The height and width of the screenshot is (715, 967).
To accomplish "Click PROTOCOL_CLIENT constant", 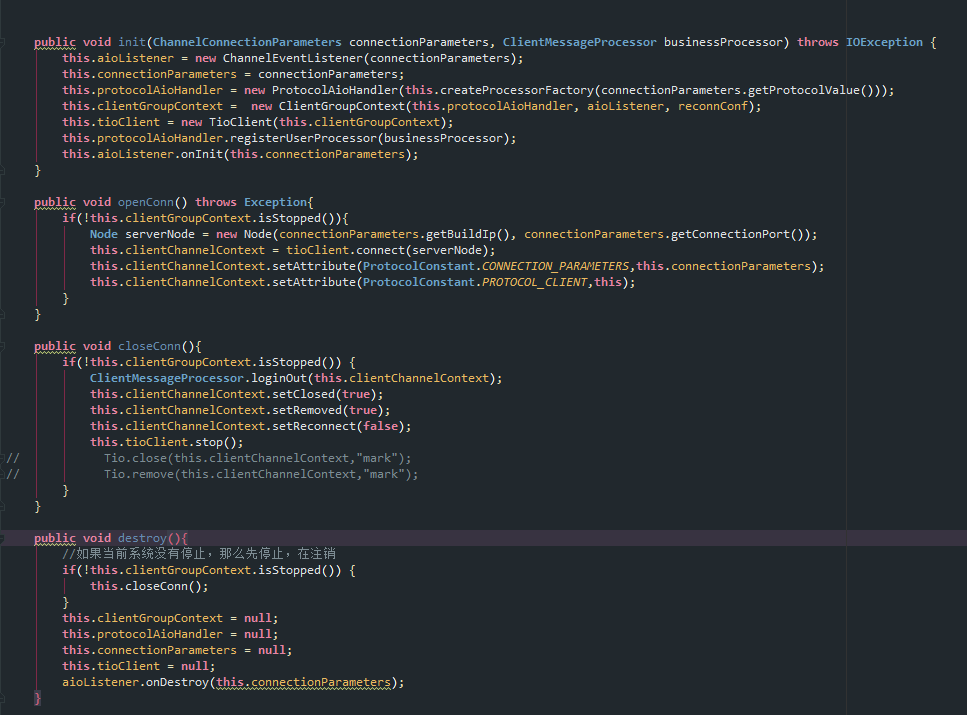I will pos(534,282).
